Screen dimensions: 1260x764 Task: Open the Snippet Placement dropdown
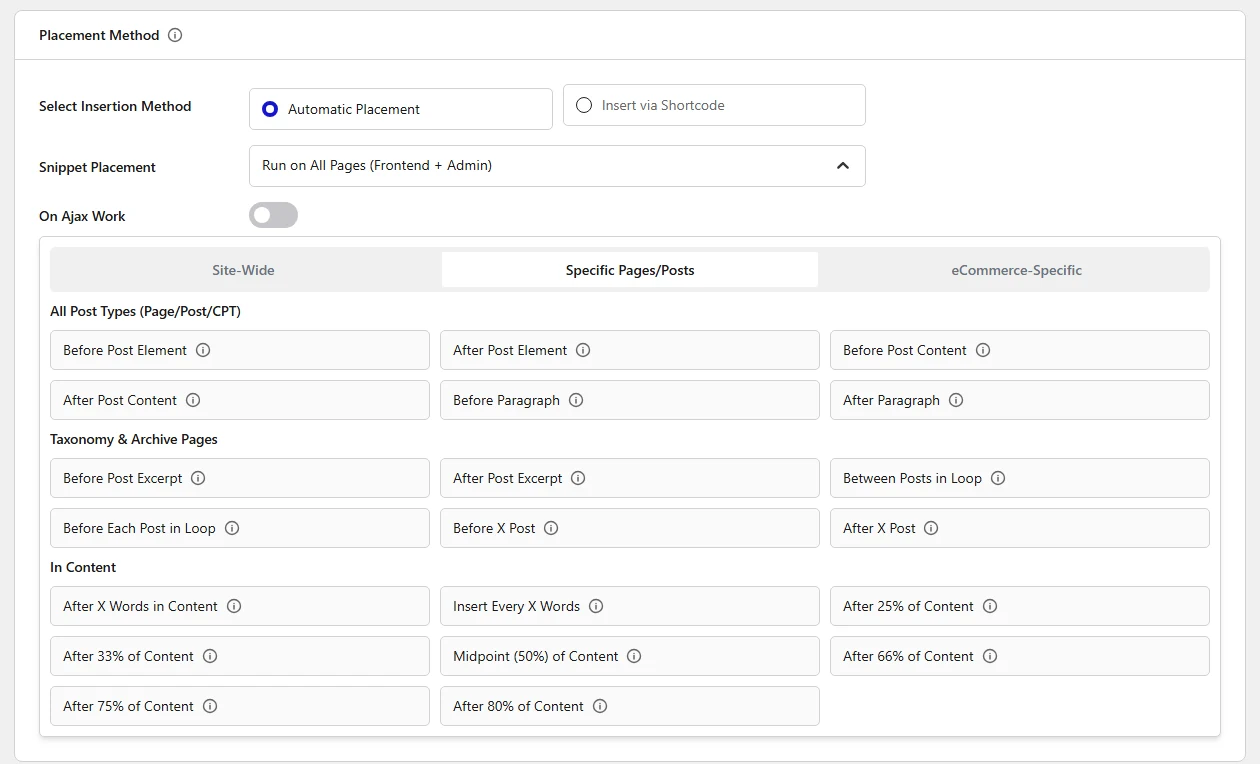tap(557, 166)
